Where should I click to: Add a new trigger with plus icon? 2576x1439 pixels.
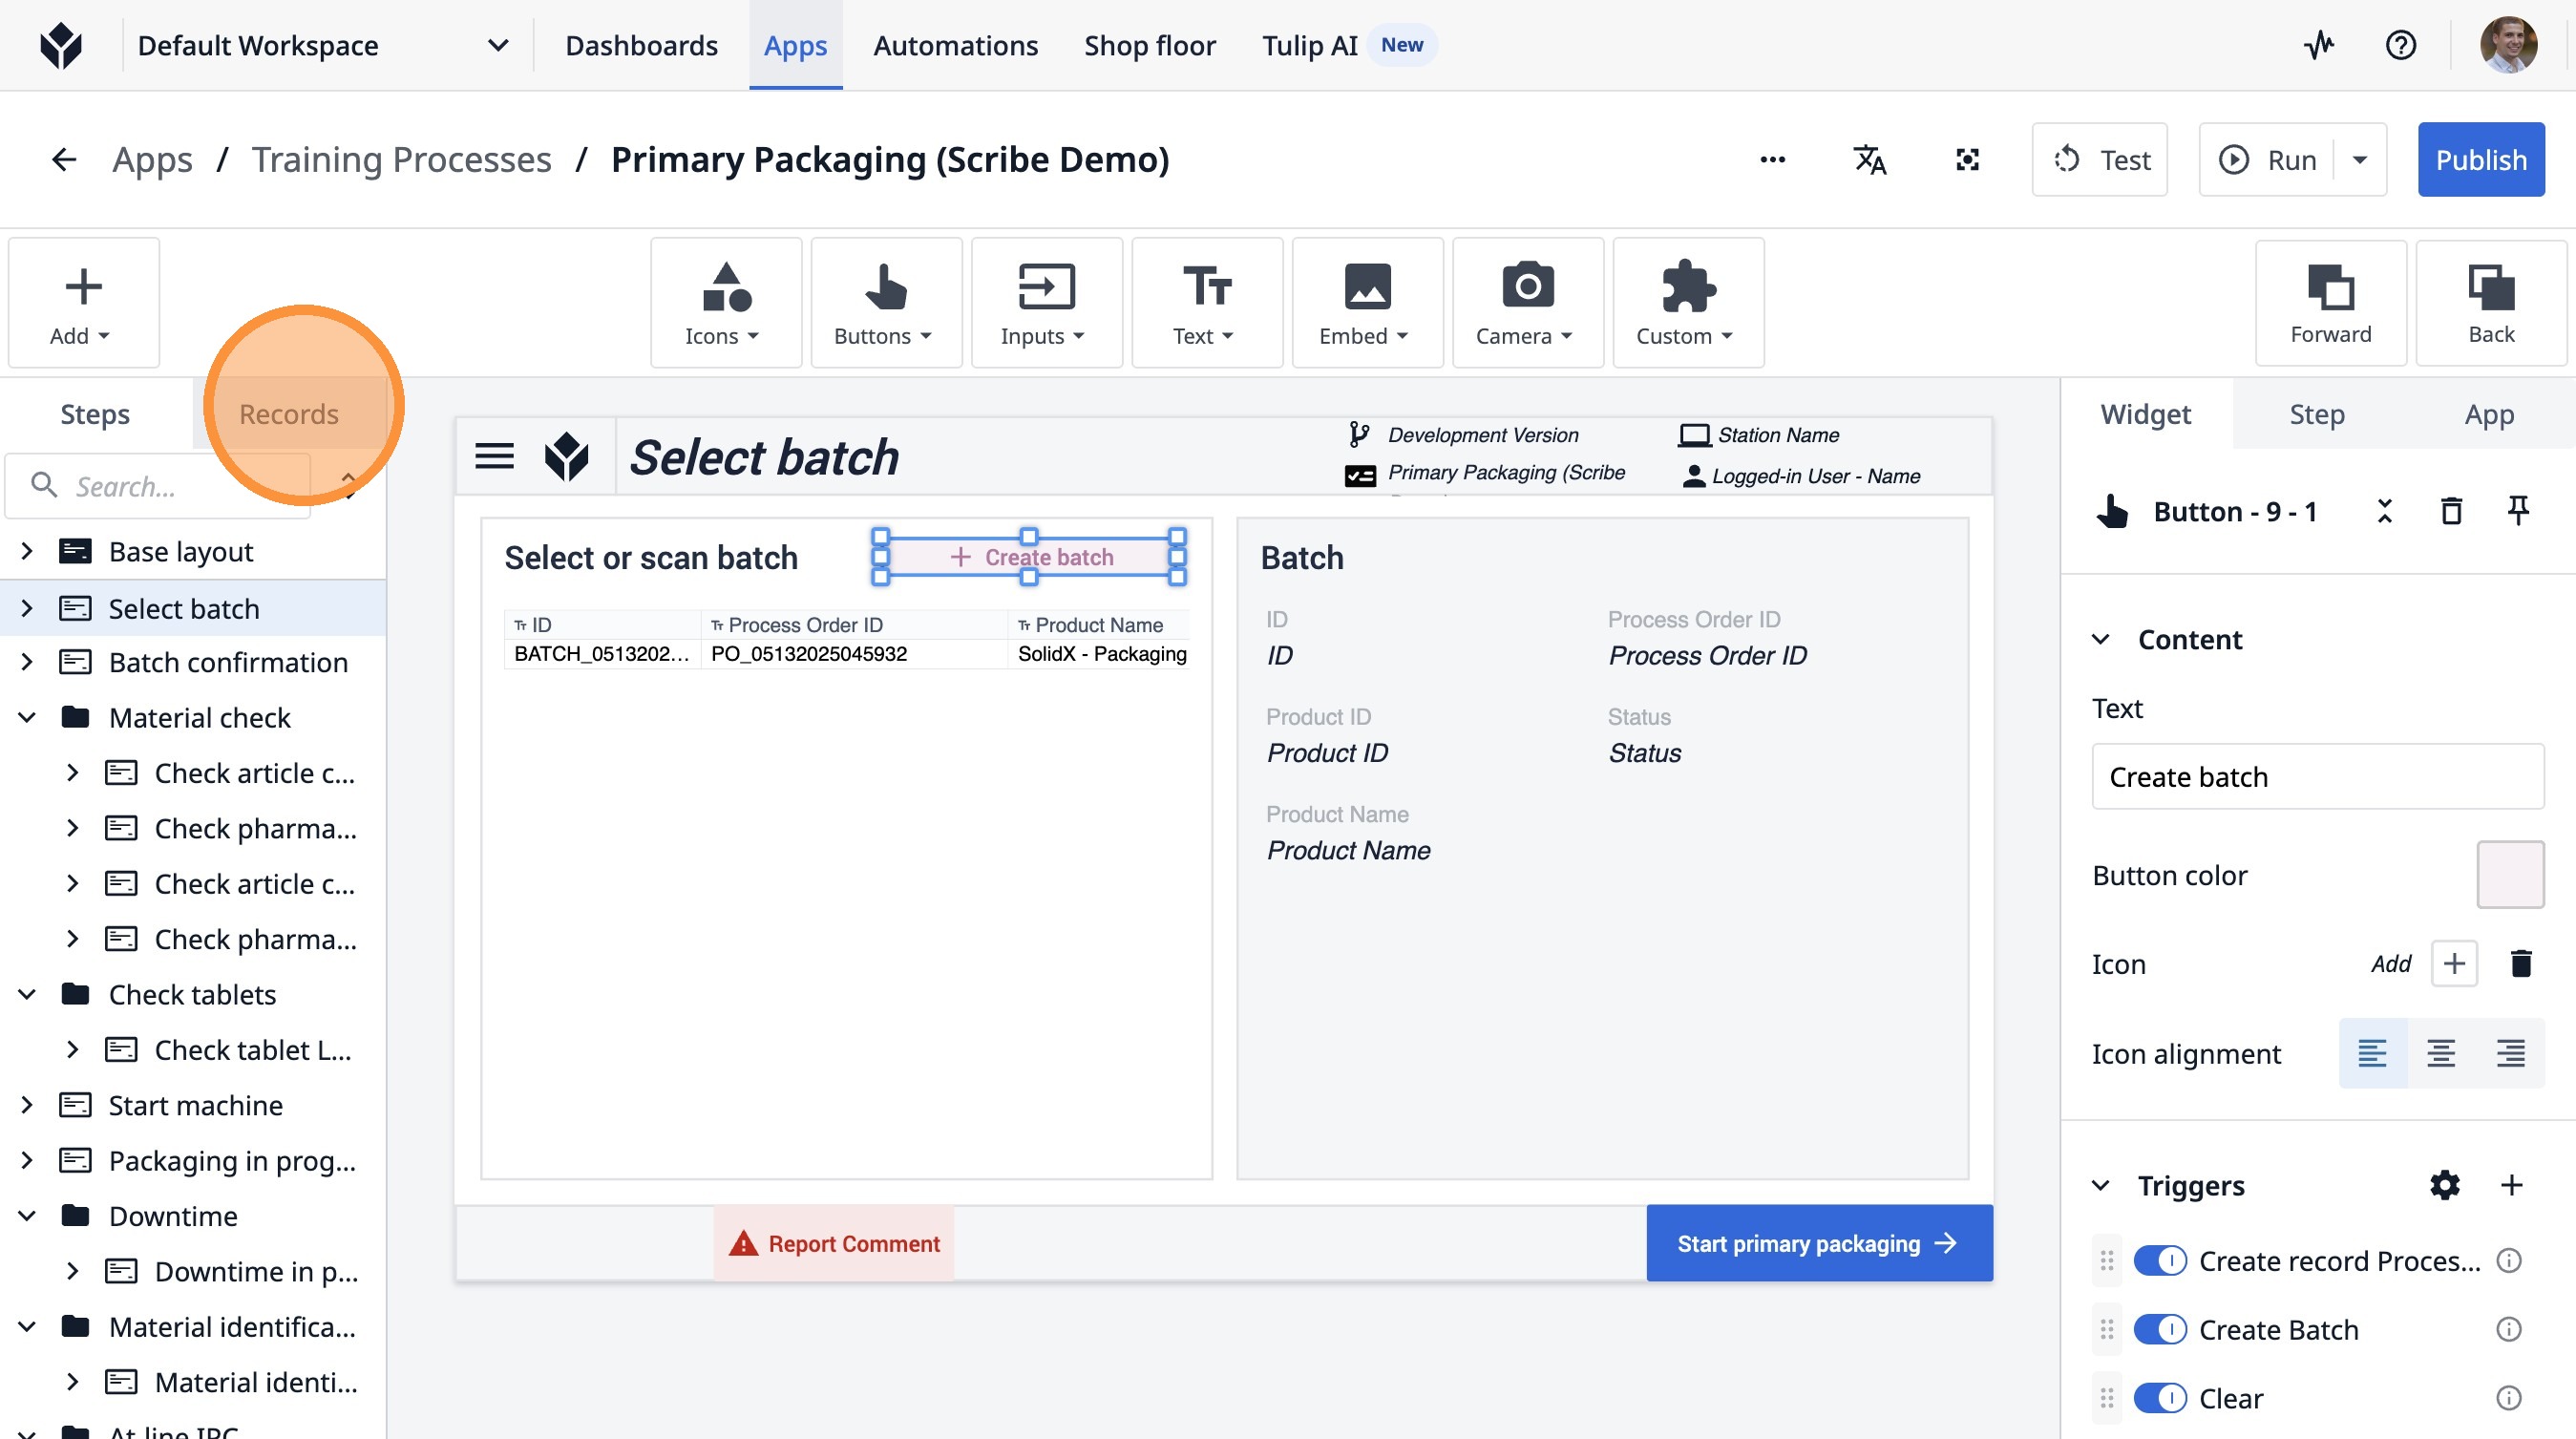click(2511, 1185)
